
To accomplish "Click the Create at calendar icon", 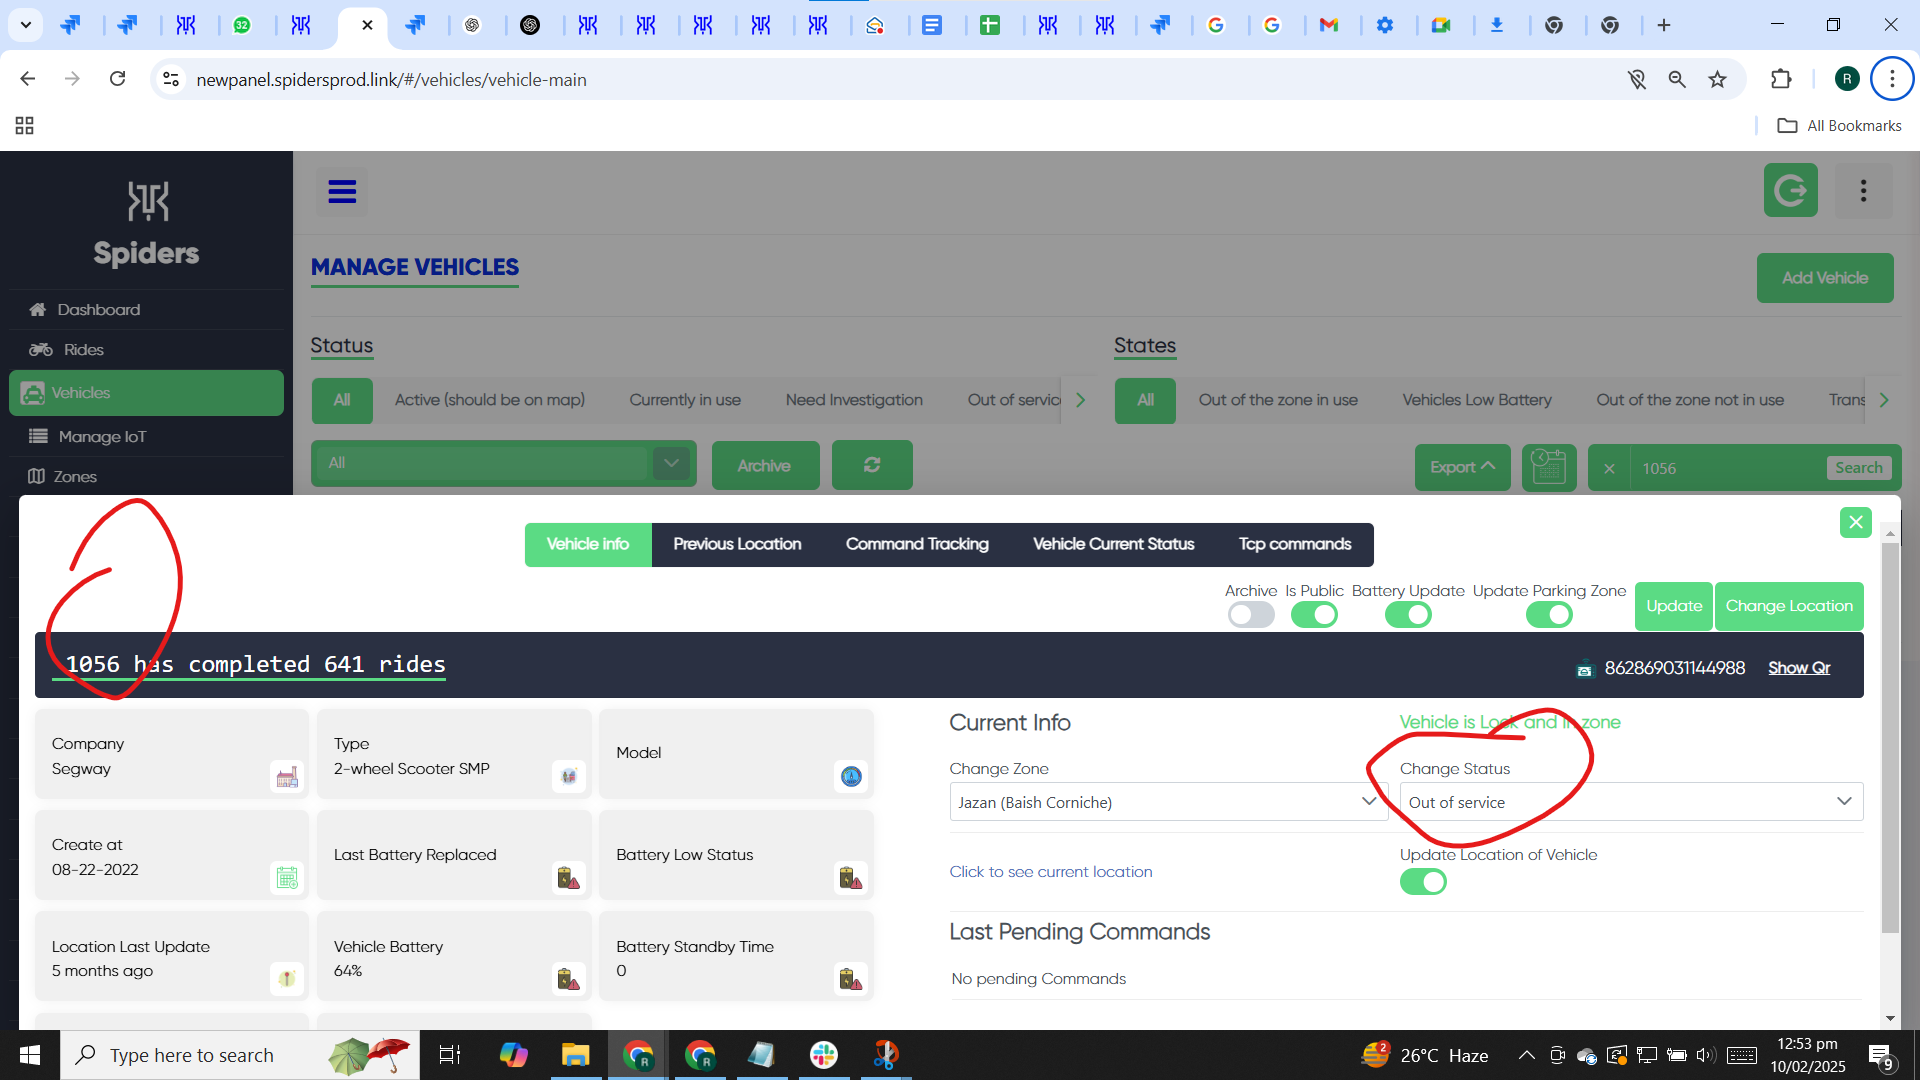I will (287, 877).
